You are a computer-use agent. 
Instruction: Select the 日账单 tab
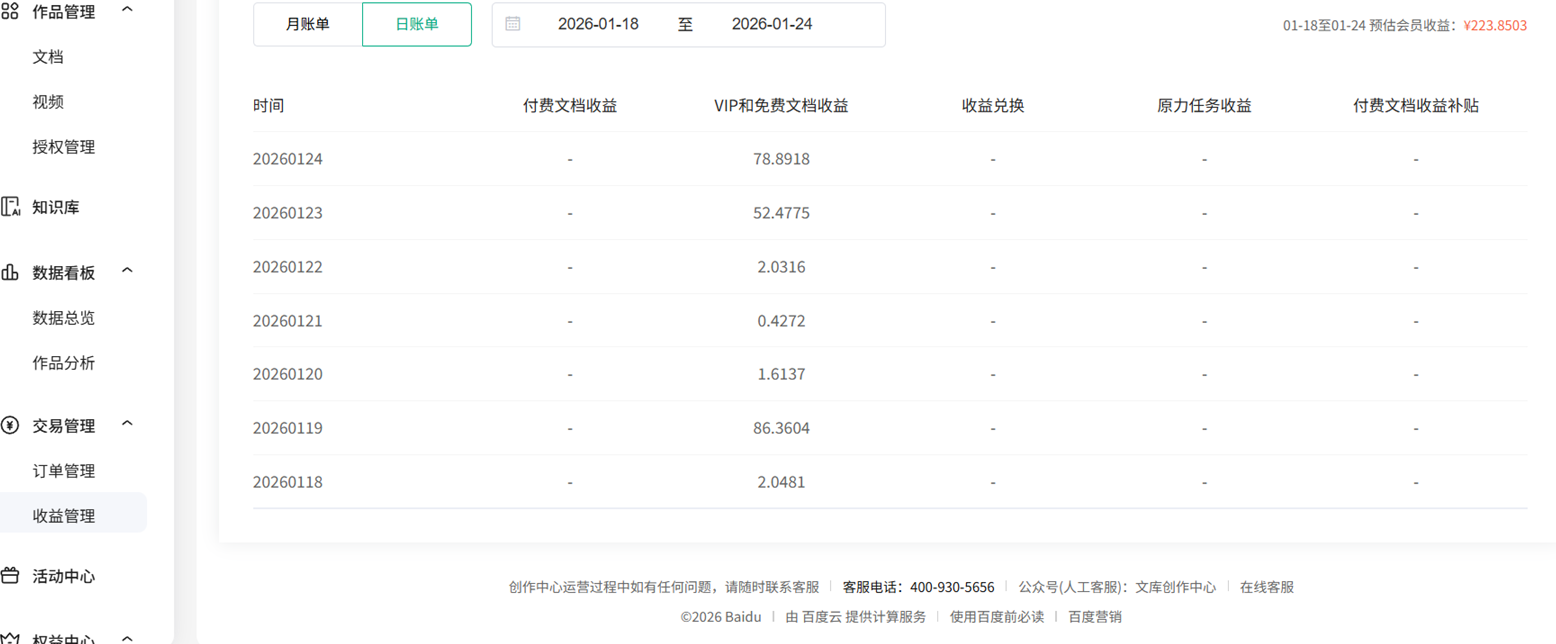pos(416,22)
